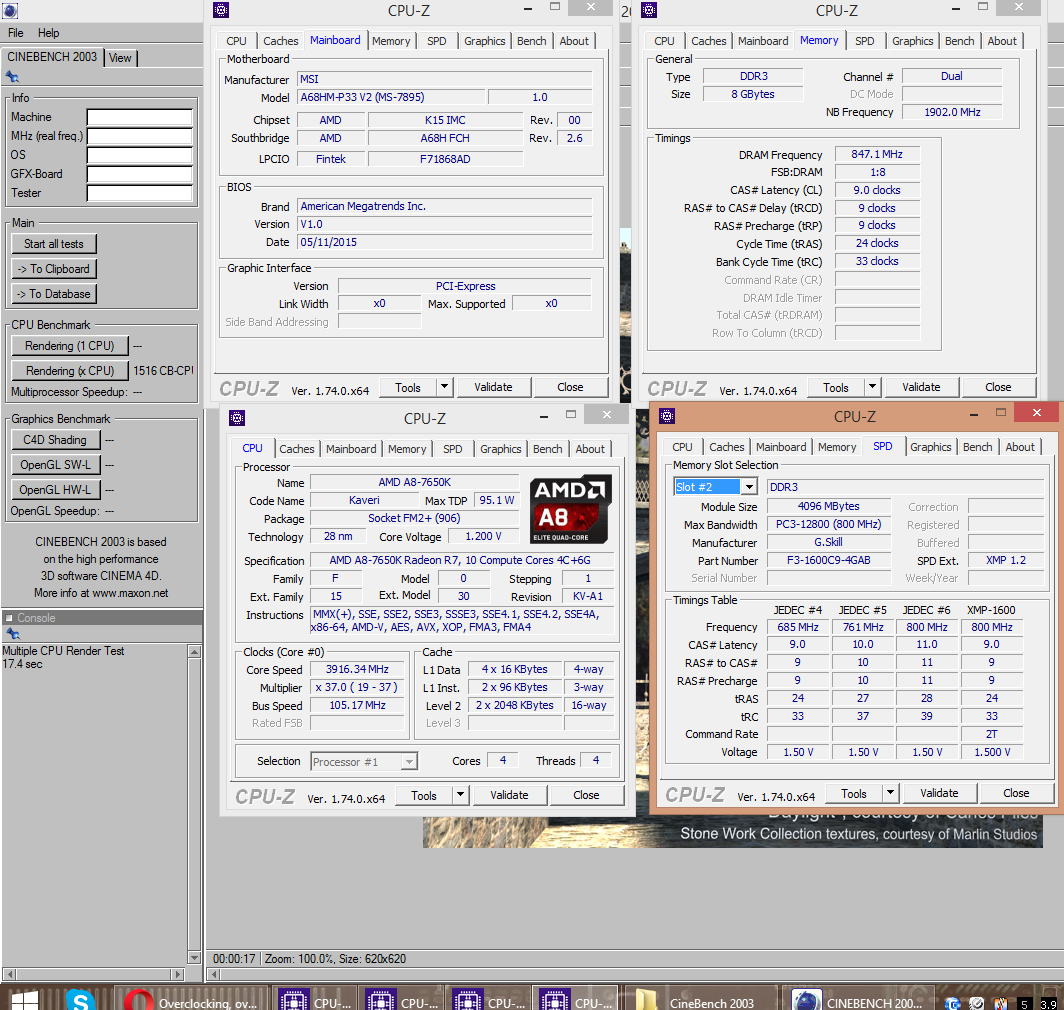Open the Processor #1 selection dropdown

[409, 762]
